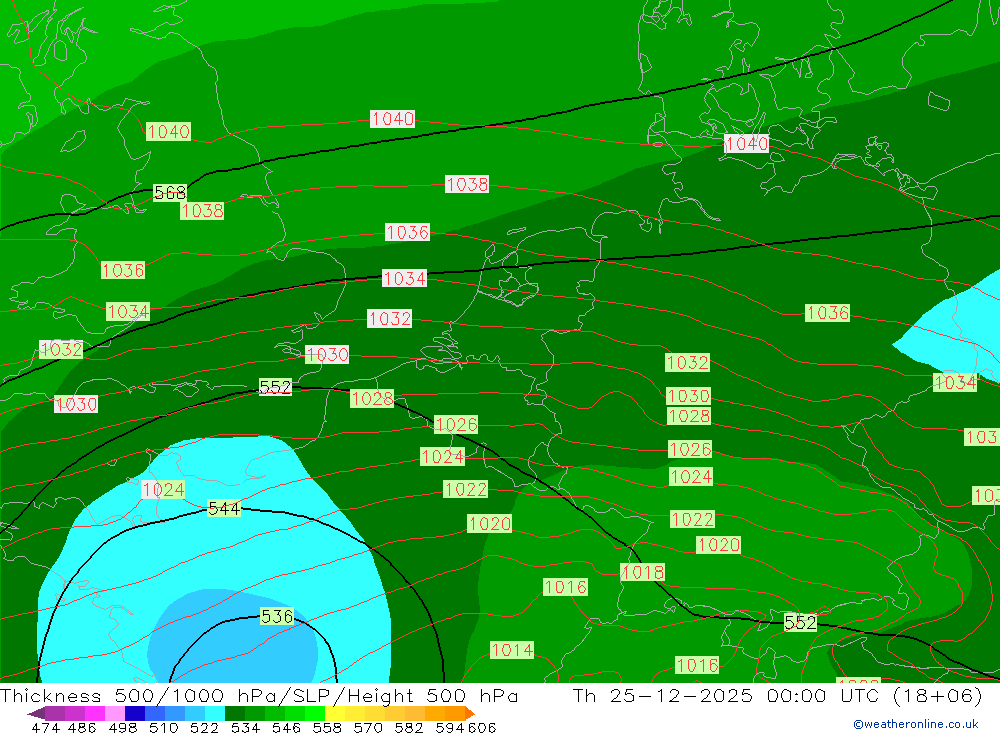This screenshot has width=1000, height=733.
Task: Select the cyan swatch in the thickness legend
Action: coord(215,713)
